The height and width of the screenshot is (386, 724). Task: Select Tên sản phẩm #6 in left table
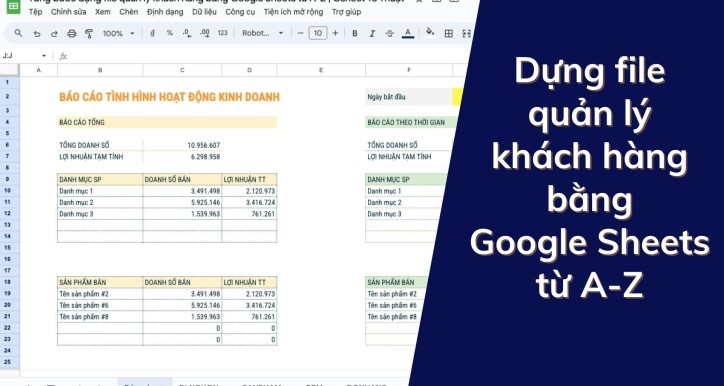coord(100,305)
